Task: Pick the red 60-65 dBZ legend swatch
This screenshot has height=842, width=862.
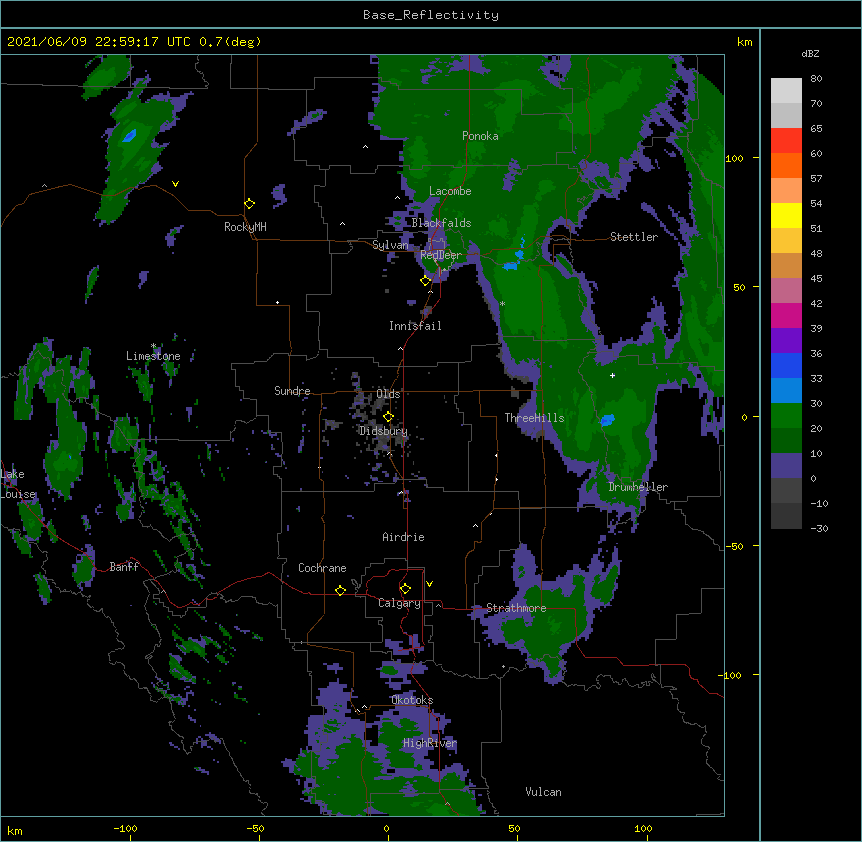Action: [786, 141]
